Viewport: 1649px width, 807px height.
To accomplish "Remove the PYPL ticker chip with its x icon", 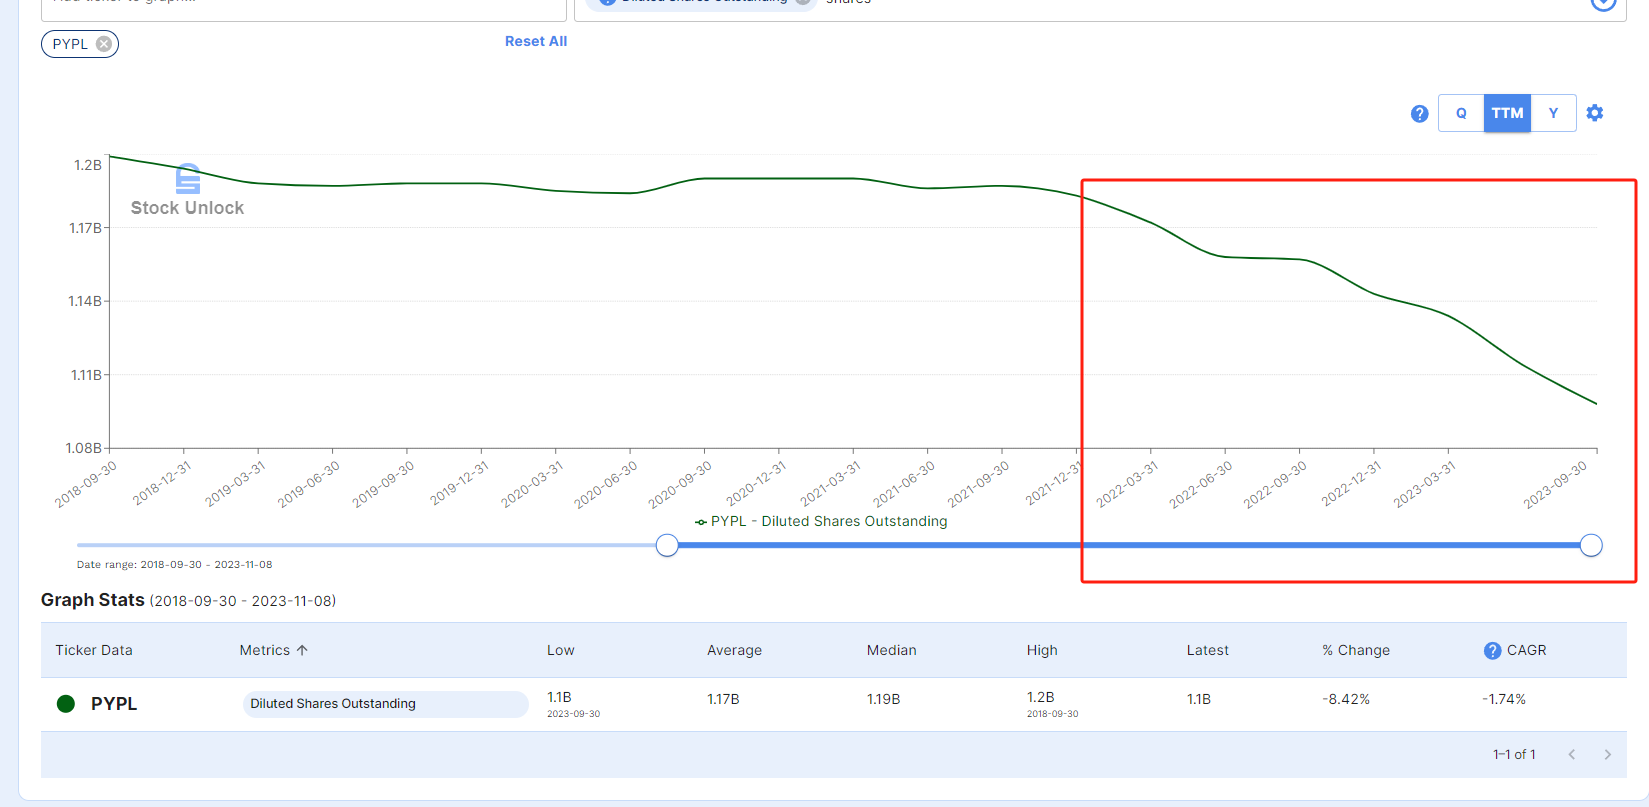I will (104, 44).
